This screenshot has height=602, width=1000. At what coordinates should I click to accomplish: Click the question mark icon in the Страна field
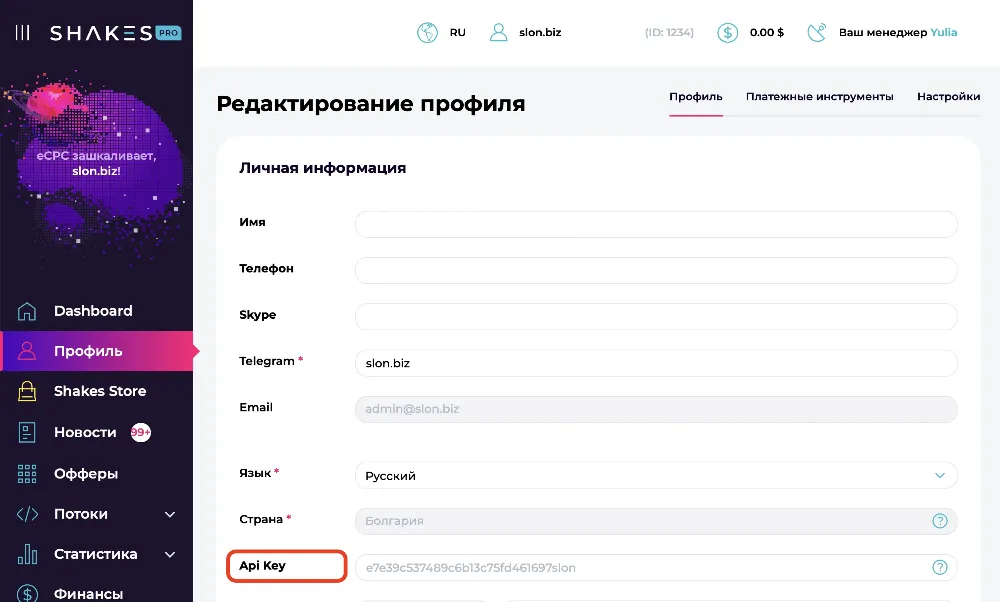pyautogui.click(x=940, y=521)
